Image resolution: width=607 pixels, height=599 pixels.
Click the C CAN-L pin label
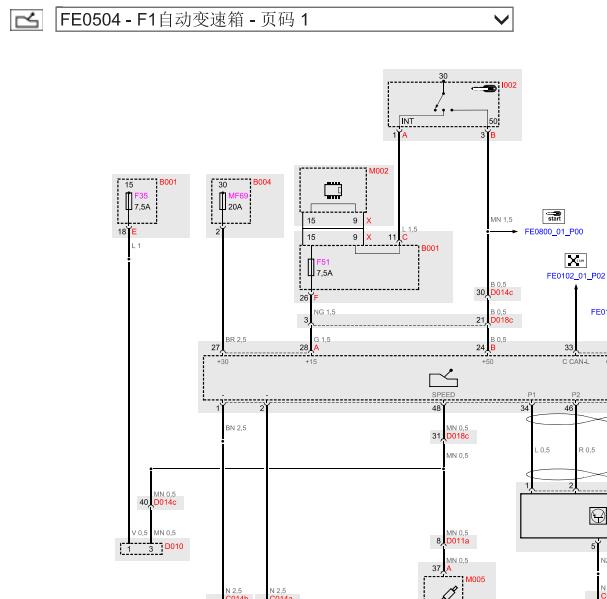(x=576, y=362)
